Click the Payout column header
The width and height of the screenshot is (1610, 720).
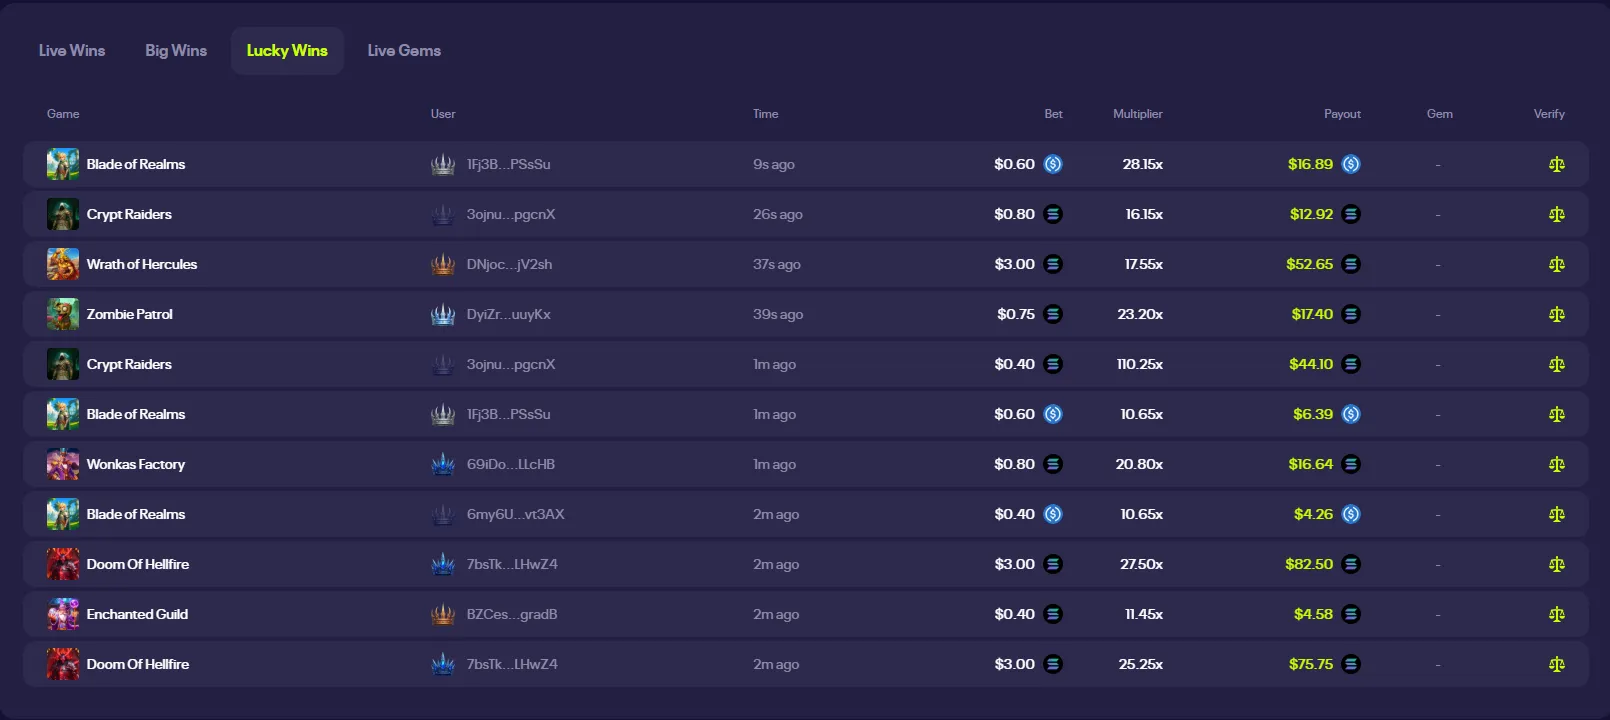[1343, 114]
